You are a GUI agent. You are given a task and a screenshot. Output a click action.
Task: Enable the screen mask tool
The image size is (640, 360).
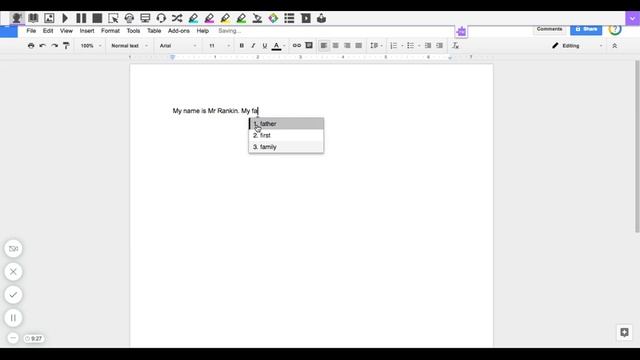point(145,18)
